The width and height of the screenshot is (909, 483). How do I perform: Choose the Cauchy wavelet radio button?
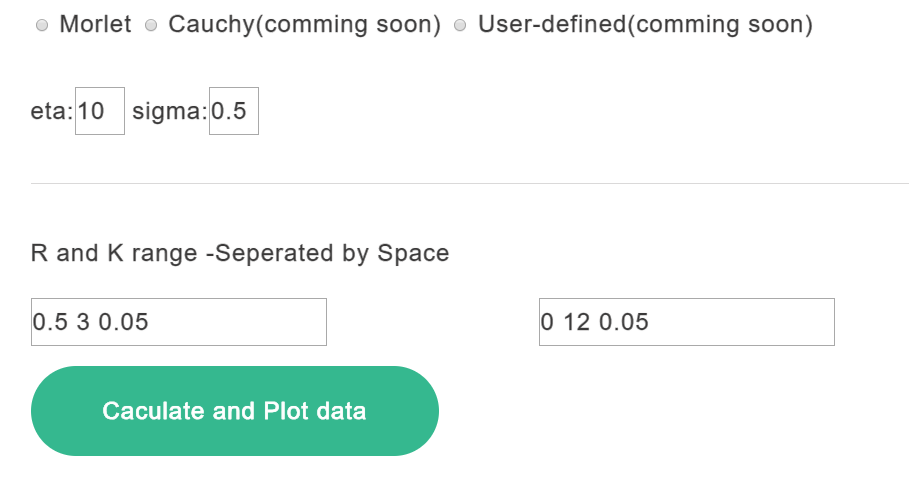click(151, 26)
